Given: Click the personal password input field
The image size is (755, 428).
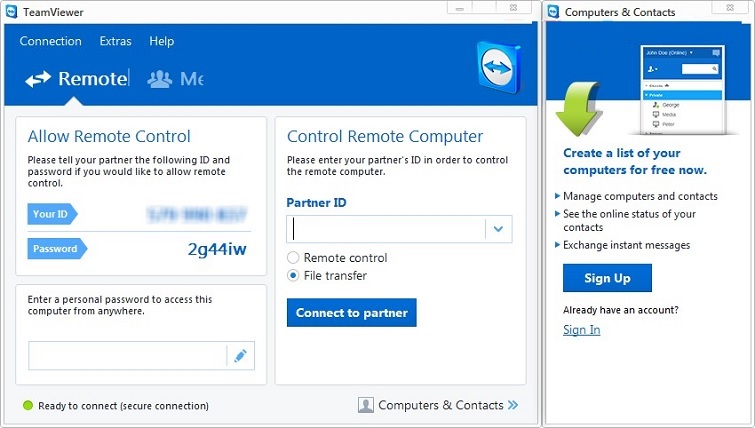Looking at the screenshot, I should [x=127, y=356].
